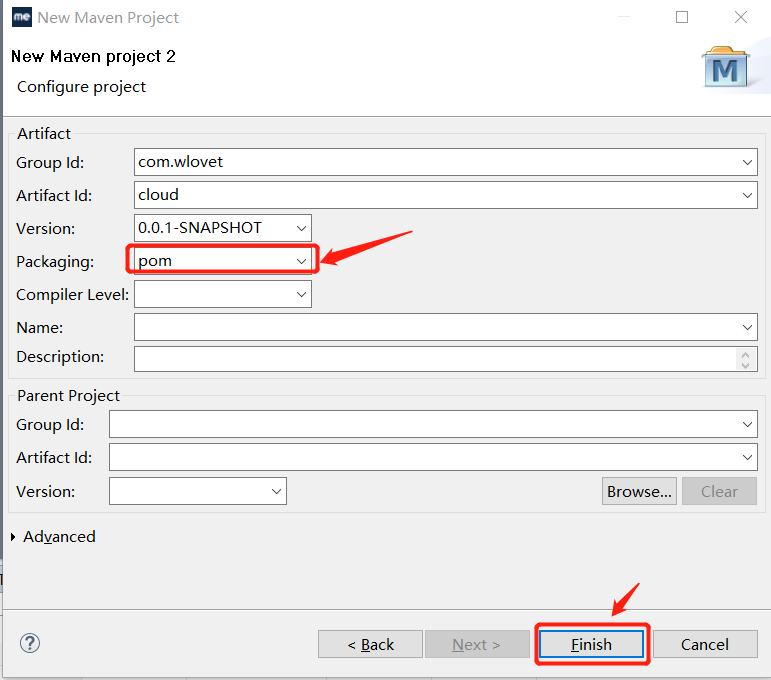Image resolution: width=771 pixels, height=680 pixels.
Task: Click the disabled Clear button
Action: (x=719, y=491)
